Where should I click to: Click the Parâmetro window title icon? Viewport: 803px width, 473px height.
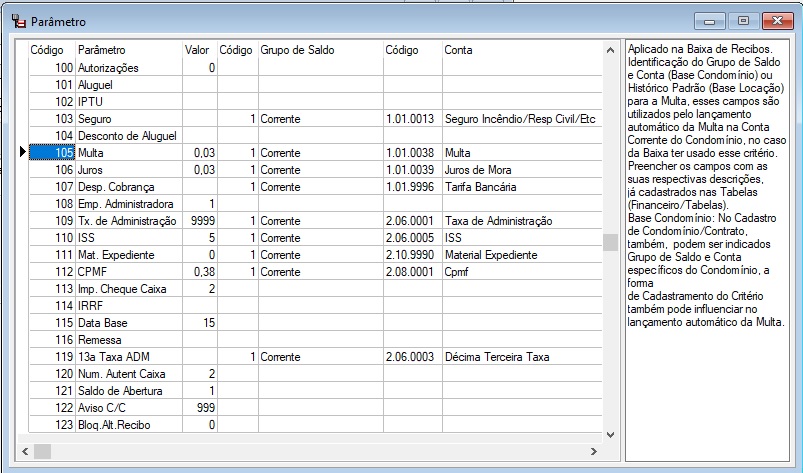pyautogui.click(x=19, y=22)
